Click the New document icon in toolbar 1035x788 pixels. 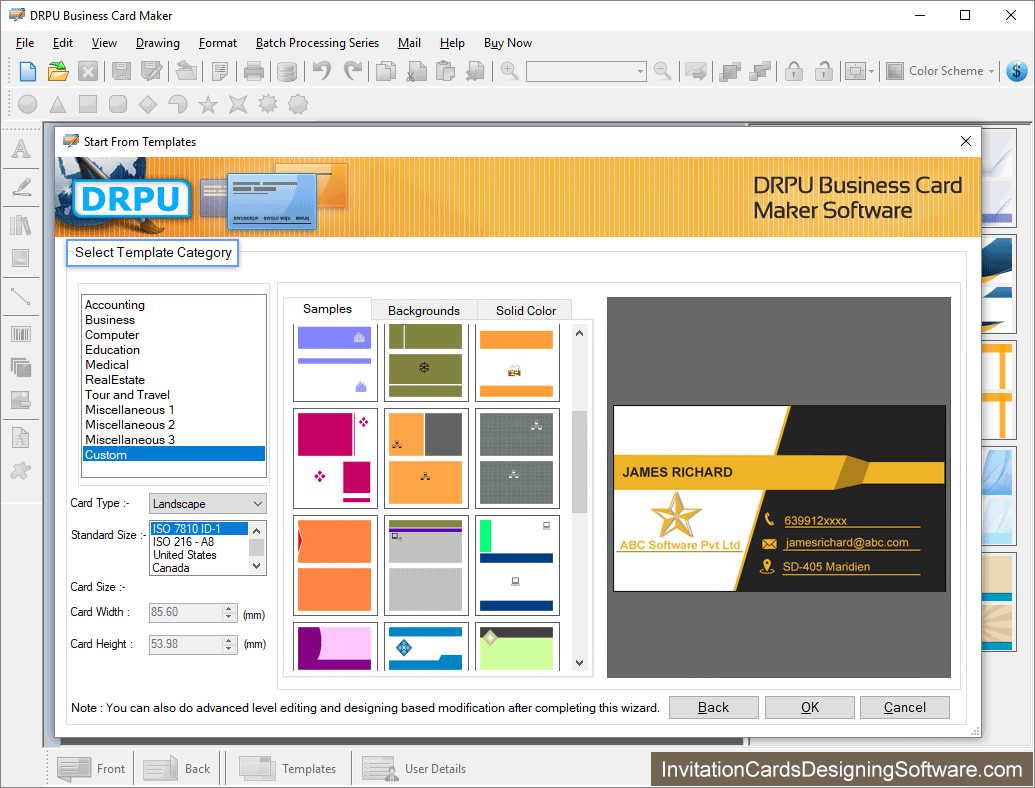pyautogui.click(x=28, y=71)
